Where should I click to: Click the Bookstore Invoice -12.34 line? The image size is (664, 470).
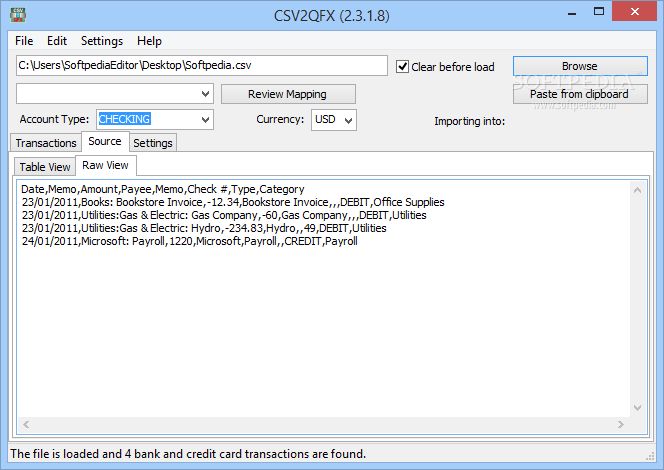233,202
